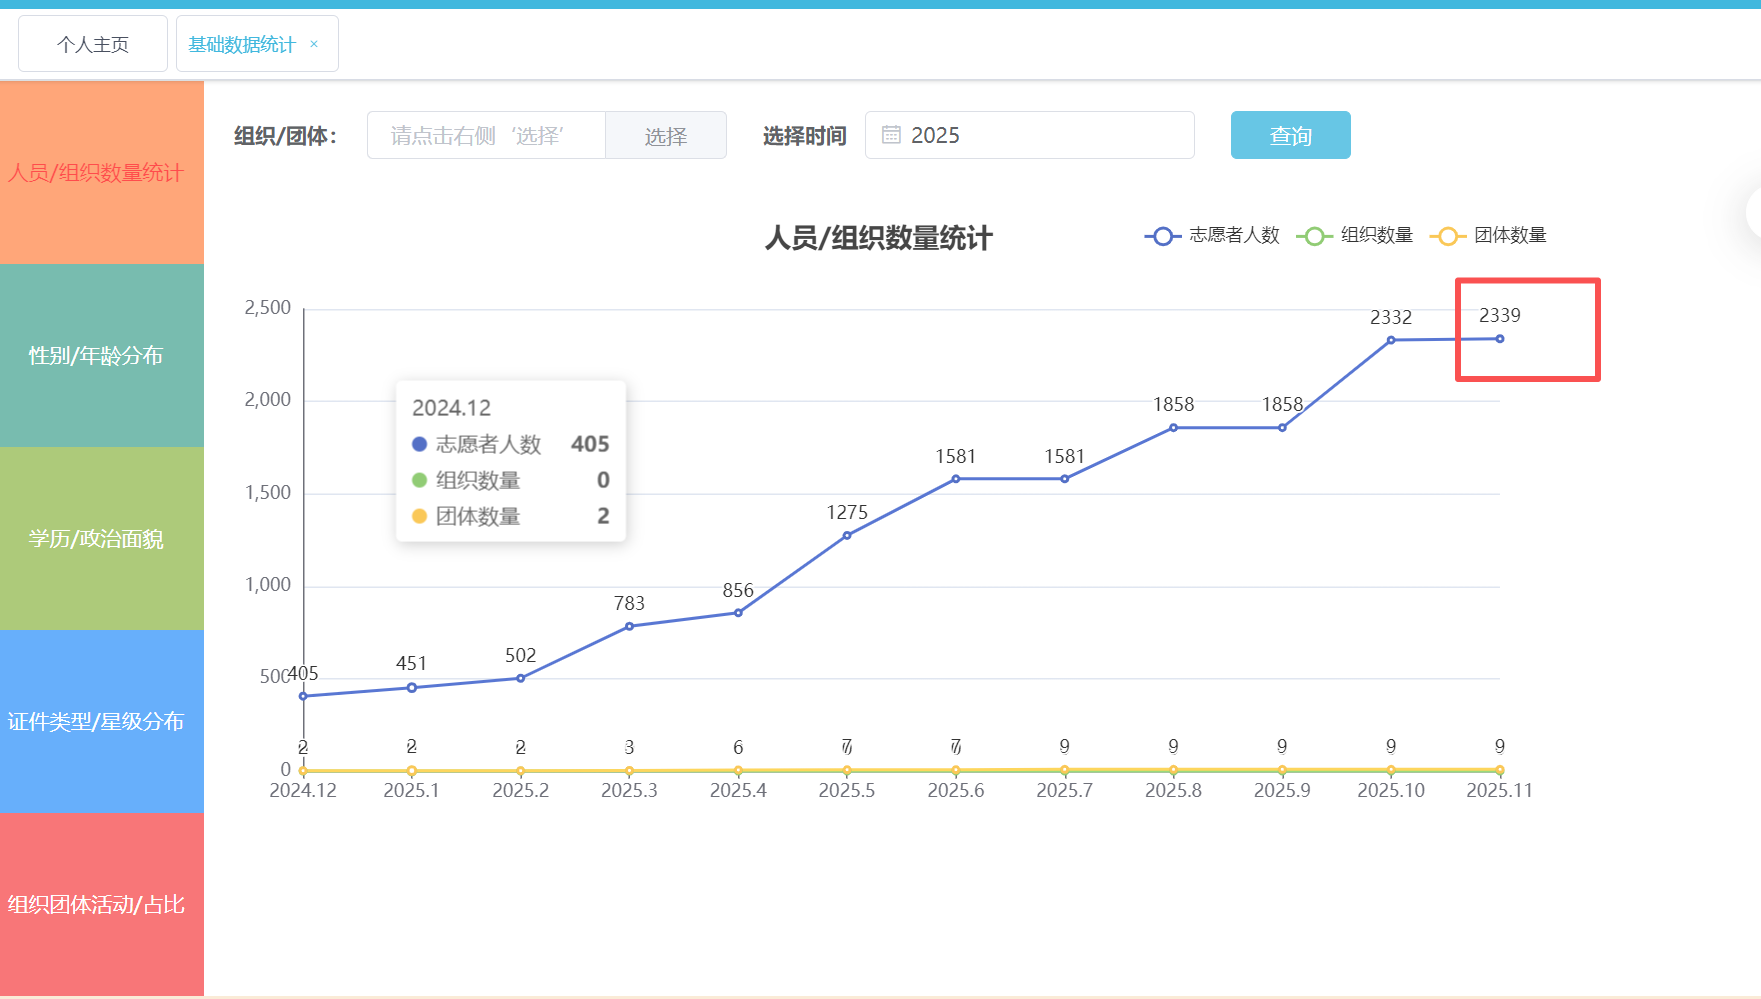This screenshot has width=1761, height=999.
Task: Click the yellow circle icon beside 团体数量
Action: (x=1446, y=235)
